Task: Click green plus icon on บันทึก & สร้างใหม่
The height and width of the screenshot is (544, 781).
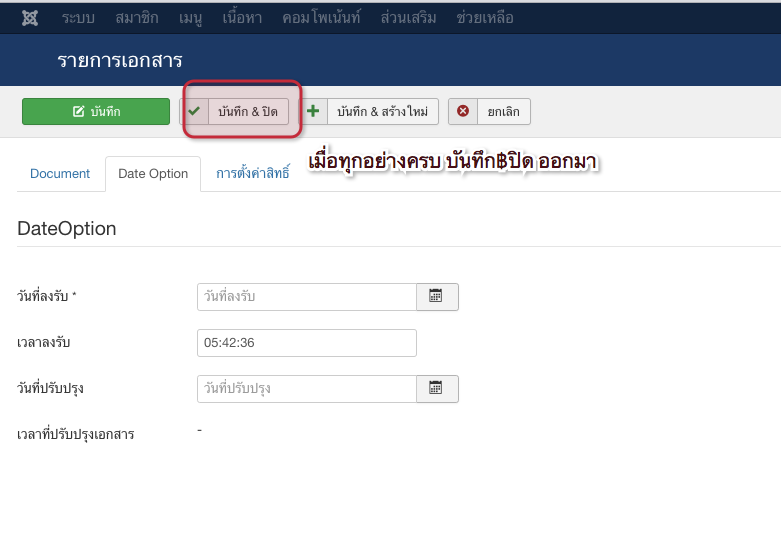Action: pyautogui.click(x=313, y=111)
